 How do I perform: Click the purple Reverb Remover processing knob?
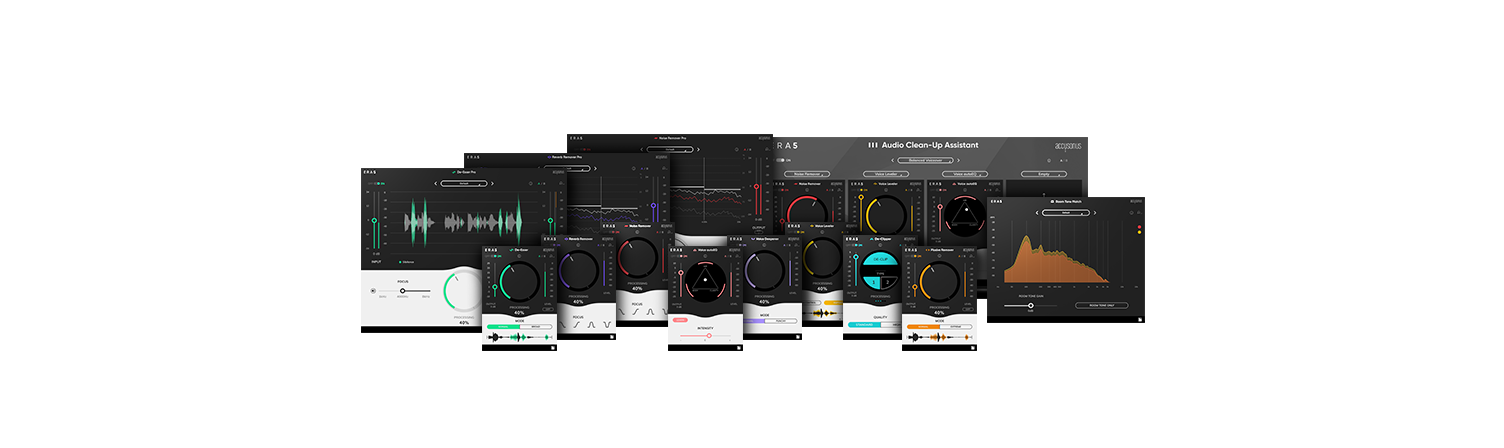point(578,272)
